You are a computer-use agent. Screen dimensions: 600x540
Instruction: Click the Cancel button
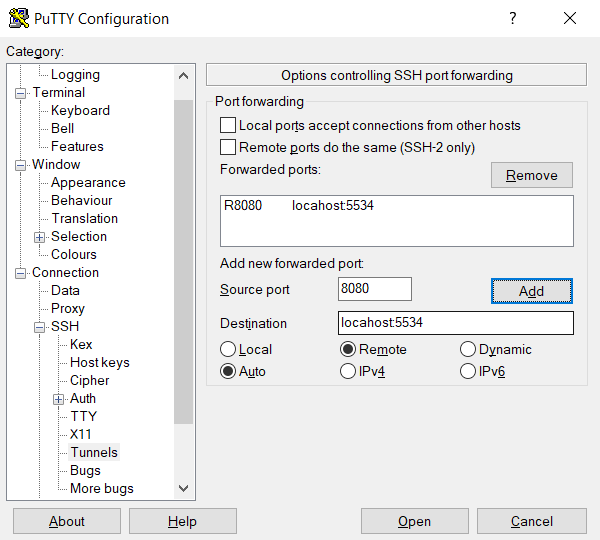(532, 521)
